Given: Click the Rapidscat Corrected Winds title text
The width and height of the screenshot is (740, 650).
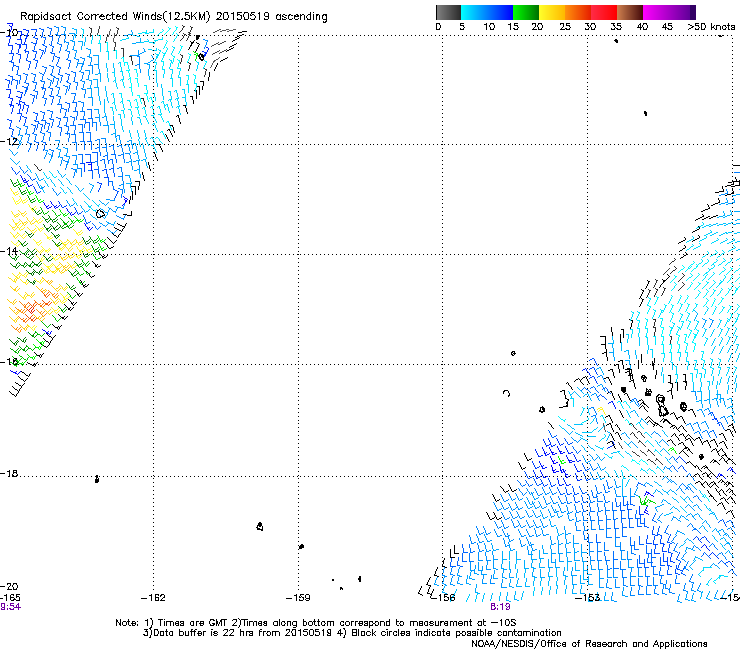Looking at the screenshot, I should pos(174,16).
